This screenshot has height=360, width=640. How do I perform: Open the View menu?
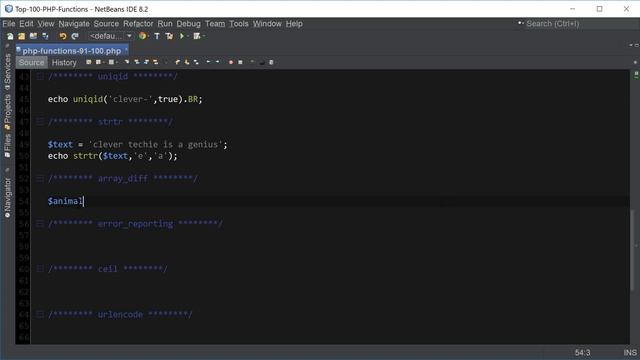click(x=46, y=24)
